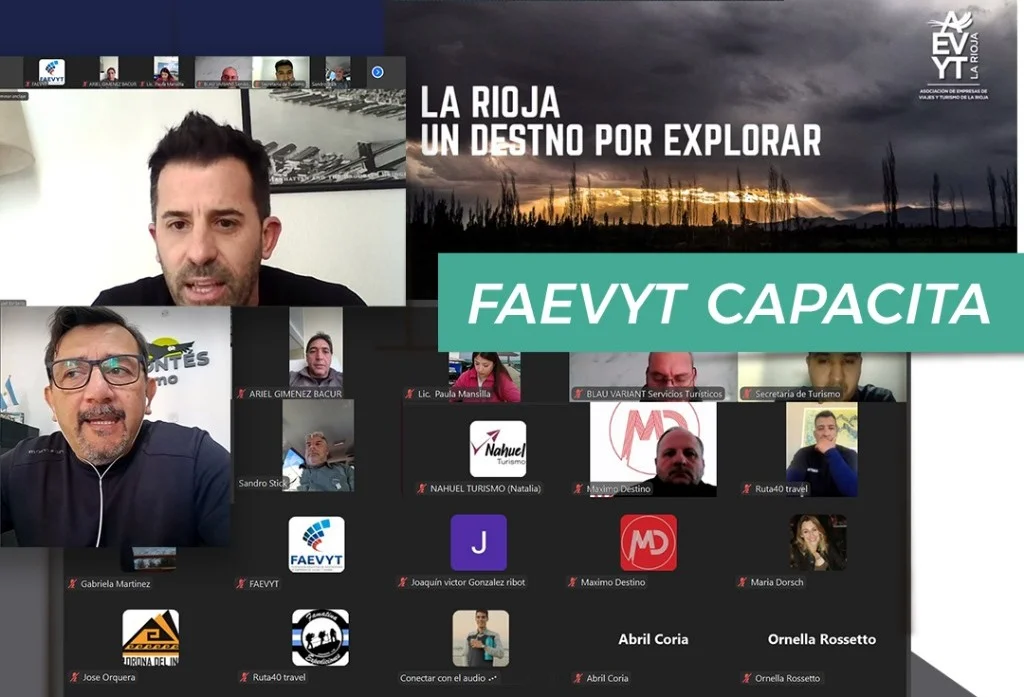Click the red MD square logo avatar
The width and height of the screenshot is (1024, 697).
[x=648, y=543]
